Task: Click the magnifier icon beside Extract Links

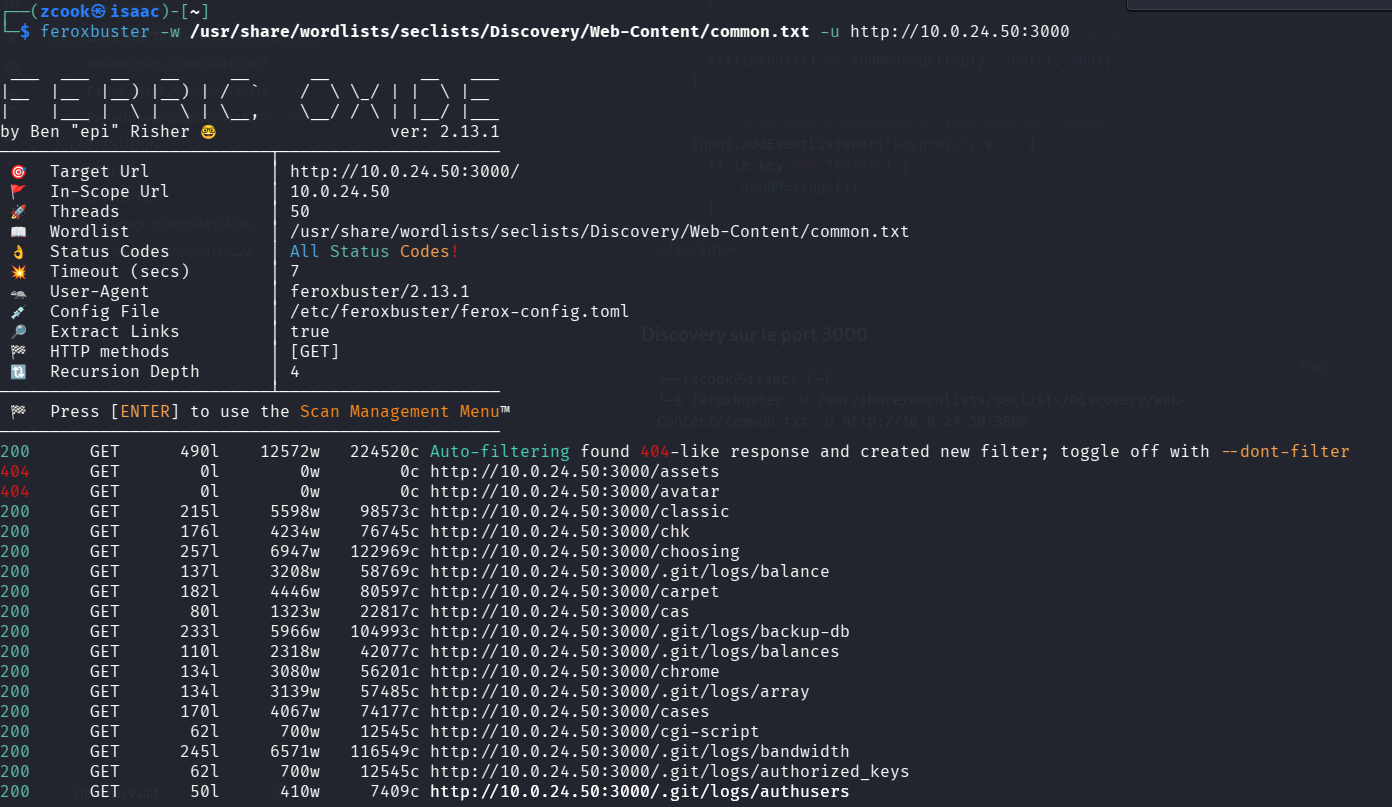Action: coord(18,332)
